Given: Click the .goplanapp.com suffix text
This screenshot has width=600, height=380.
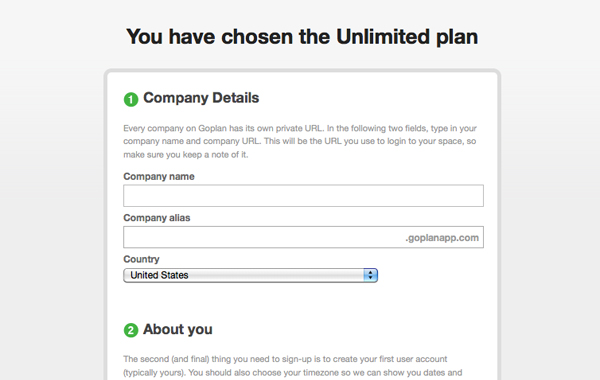Looking at the screenshot, I should (x=442, y=238).
